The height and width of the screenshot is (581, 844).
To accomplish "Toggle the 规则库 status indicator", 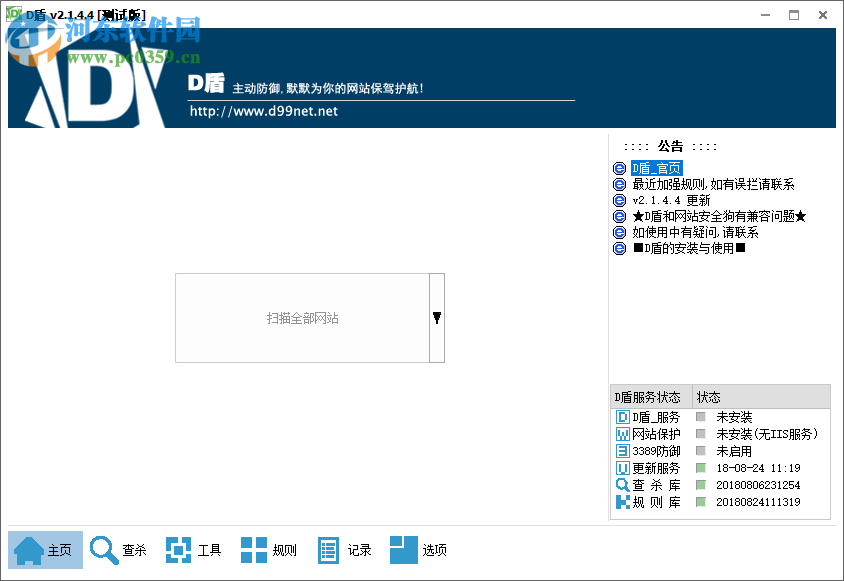I will pyautogui.click(x=701, y=500).
